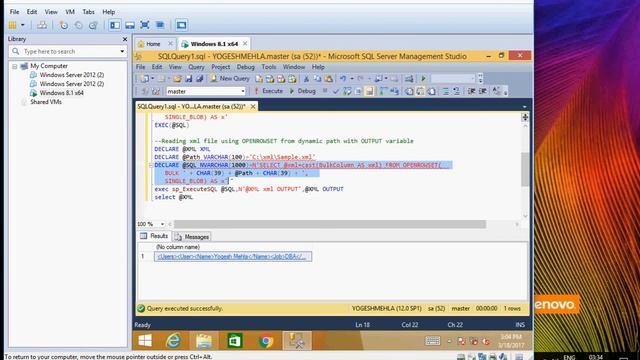This screenshot has height=360, width=640.
Task: Copy selected text using SSMS toolbar
Action: coord(317,78)
